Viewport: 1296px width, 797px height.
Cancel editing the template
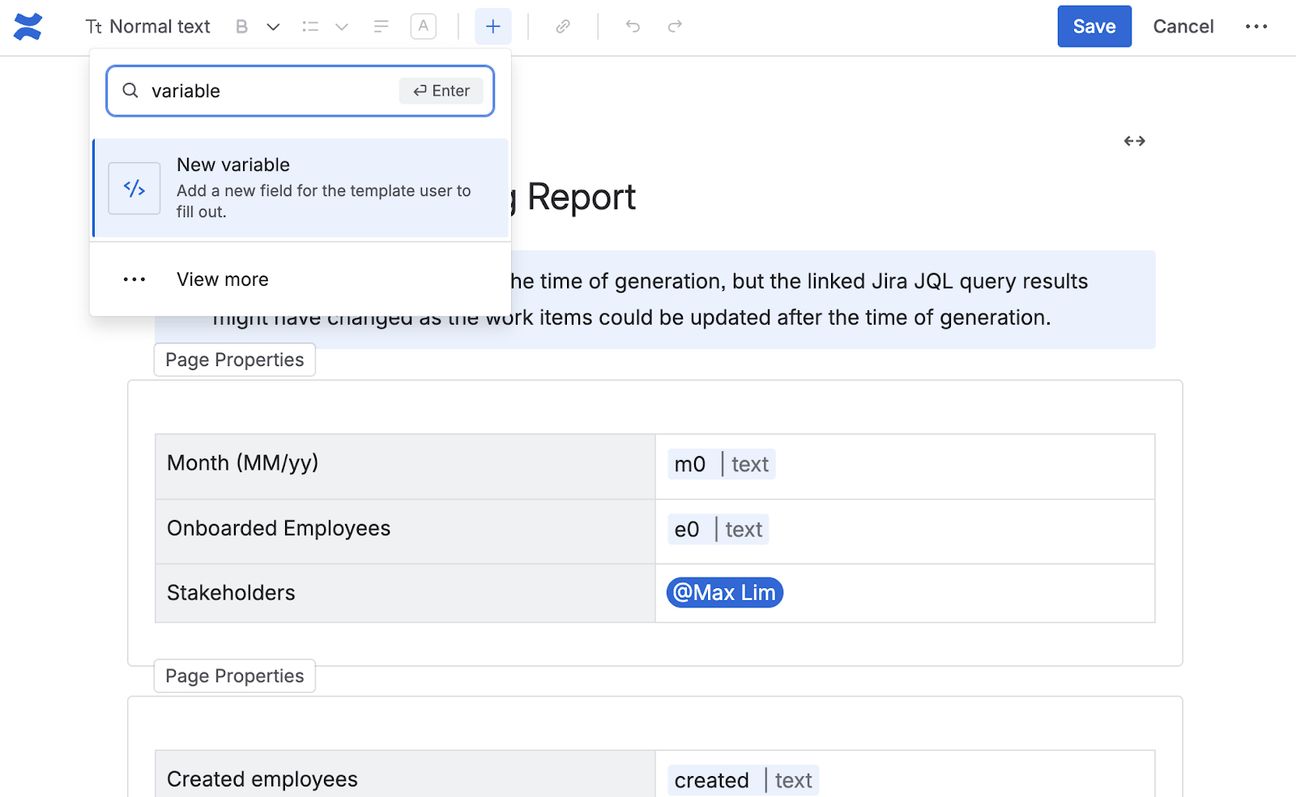1183,27
